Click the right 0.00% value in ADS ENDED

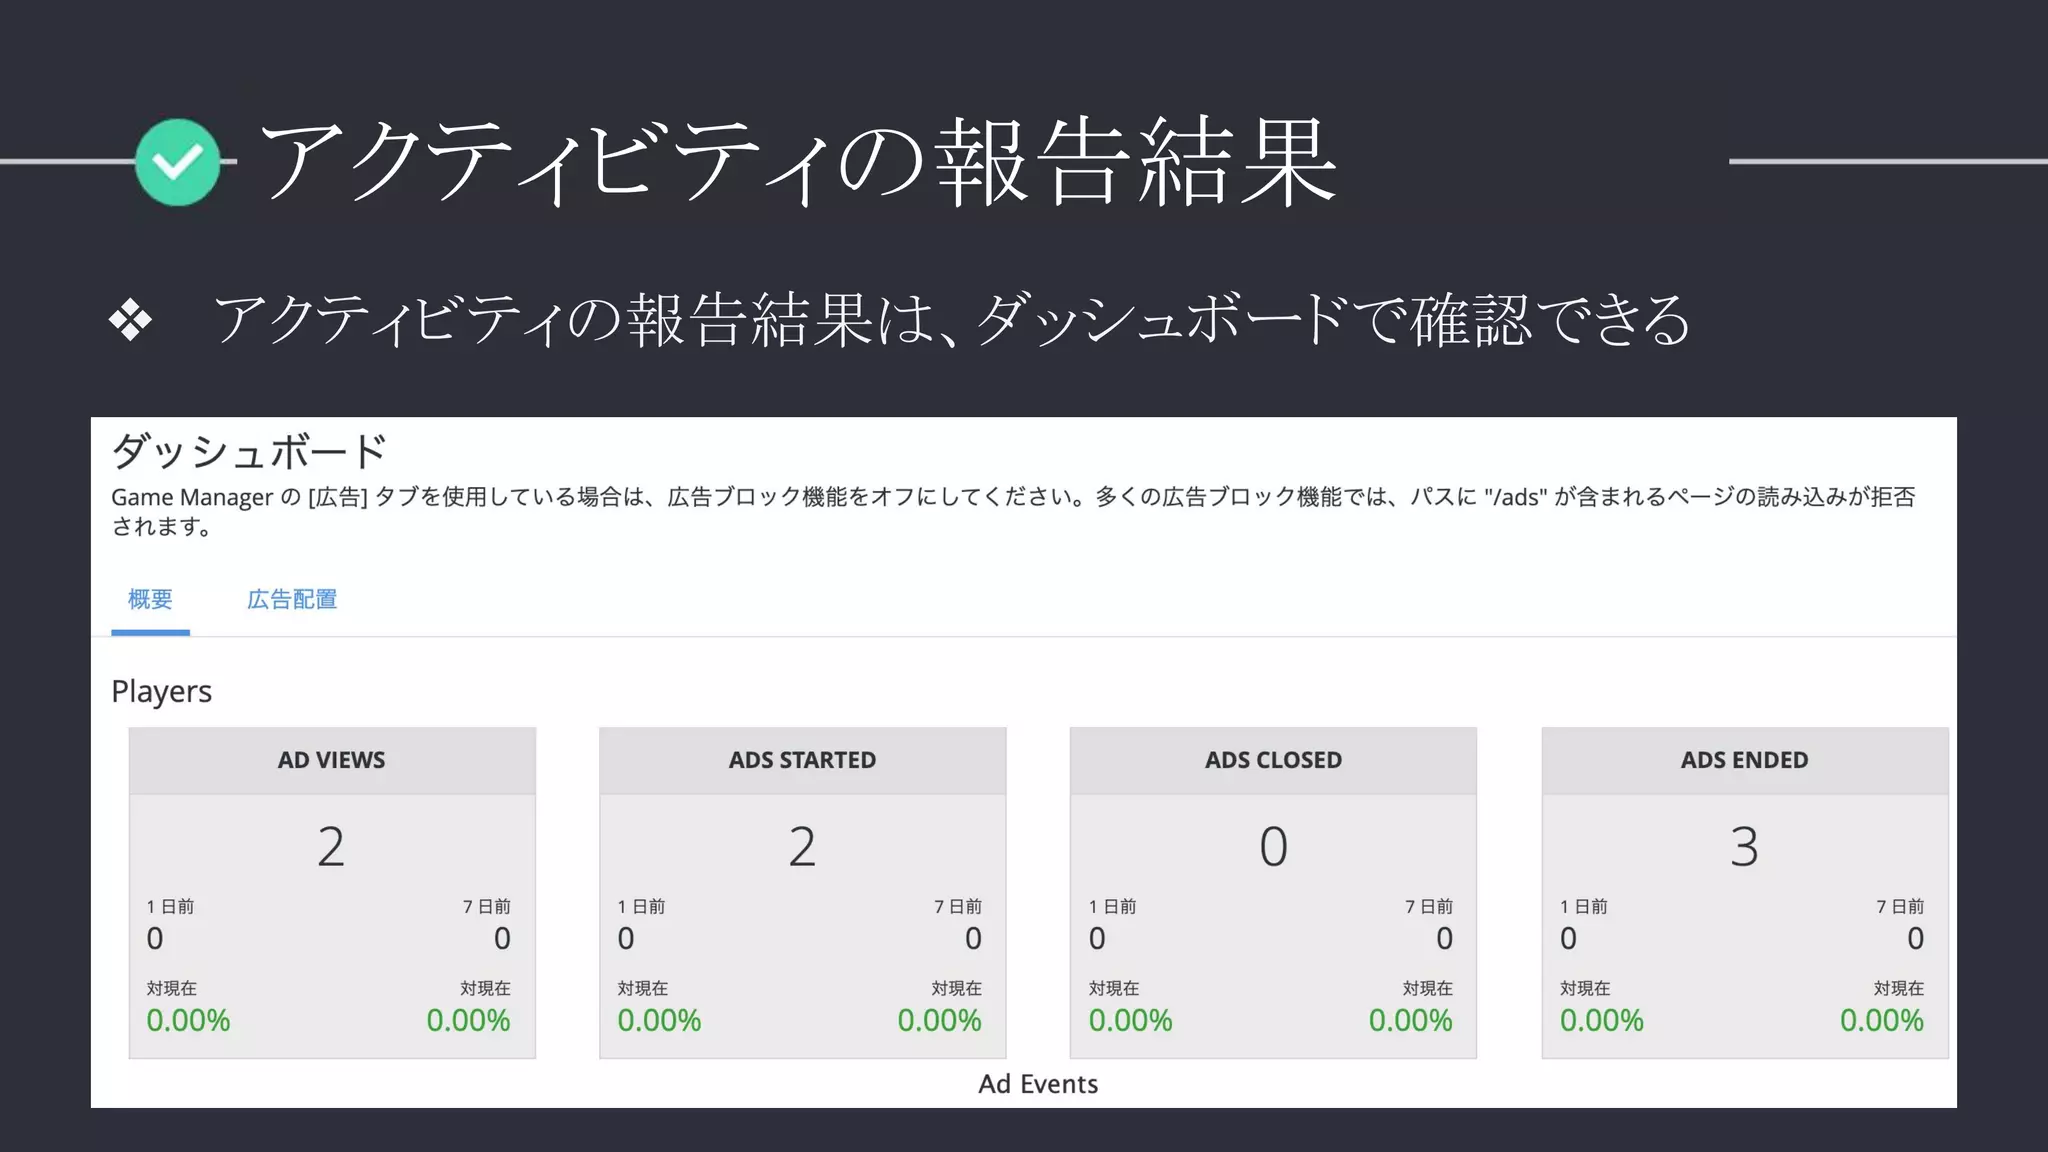click(x=1882, y=1021)
